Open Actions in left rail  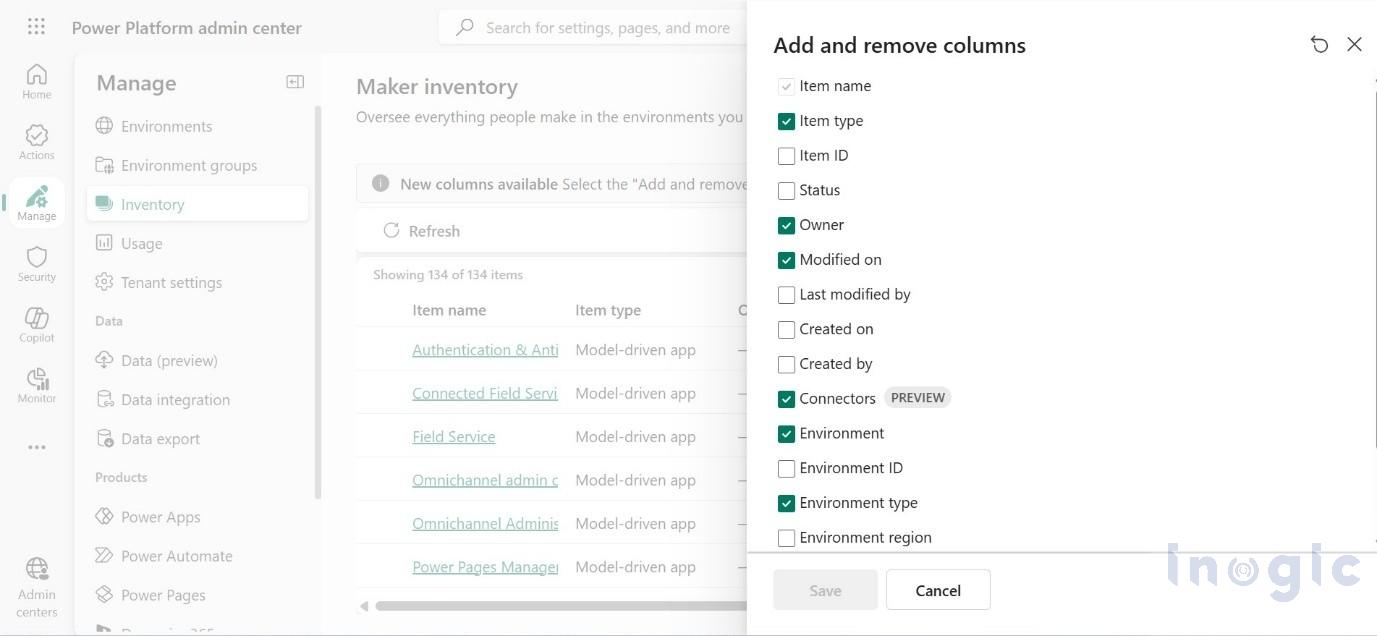[36, 142]
